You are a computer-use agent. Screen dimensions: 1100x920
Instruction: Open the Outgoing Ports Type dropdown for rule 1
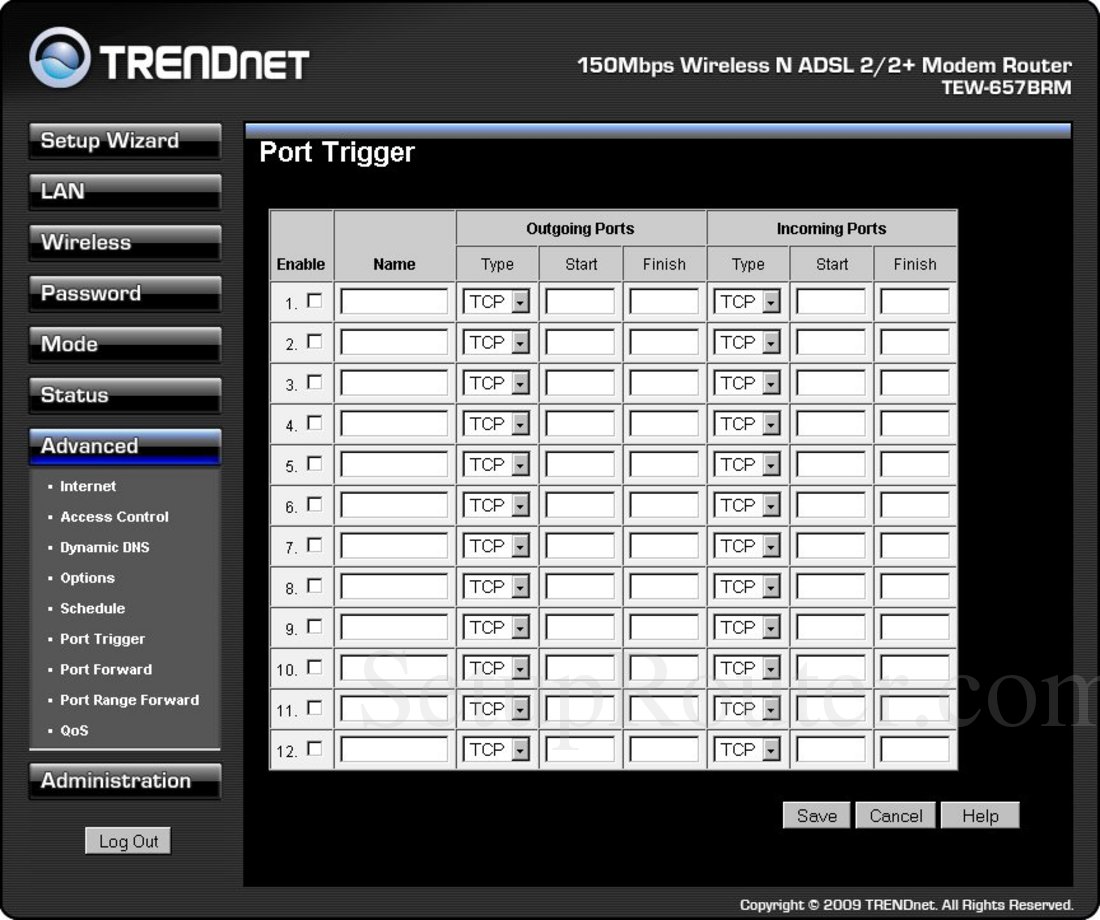496,301
